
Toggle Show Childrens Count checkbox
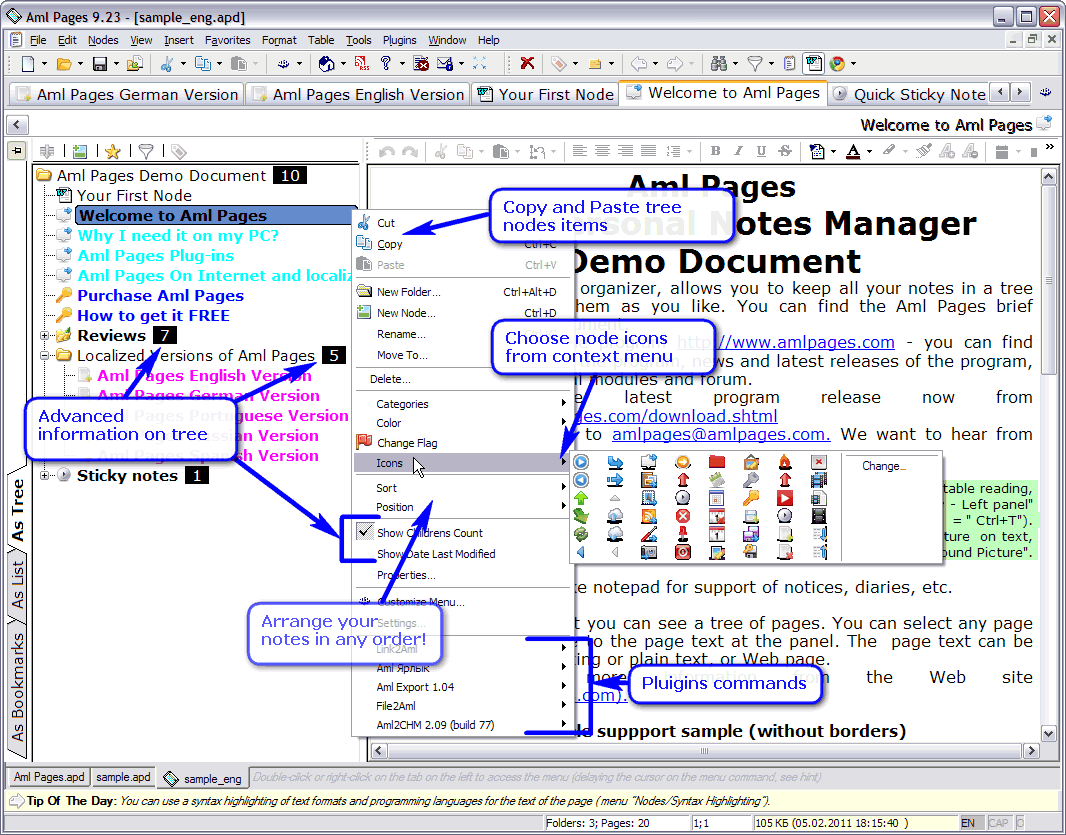pyautogui.click(x=365, y=533)
